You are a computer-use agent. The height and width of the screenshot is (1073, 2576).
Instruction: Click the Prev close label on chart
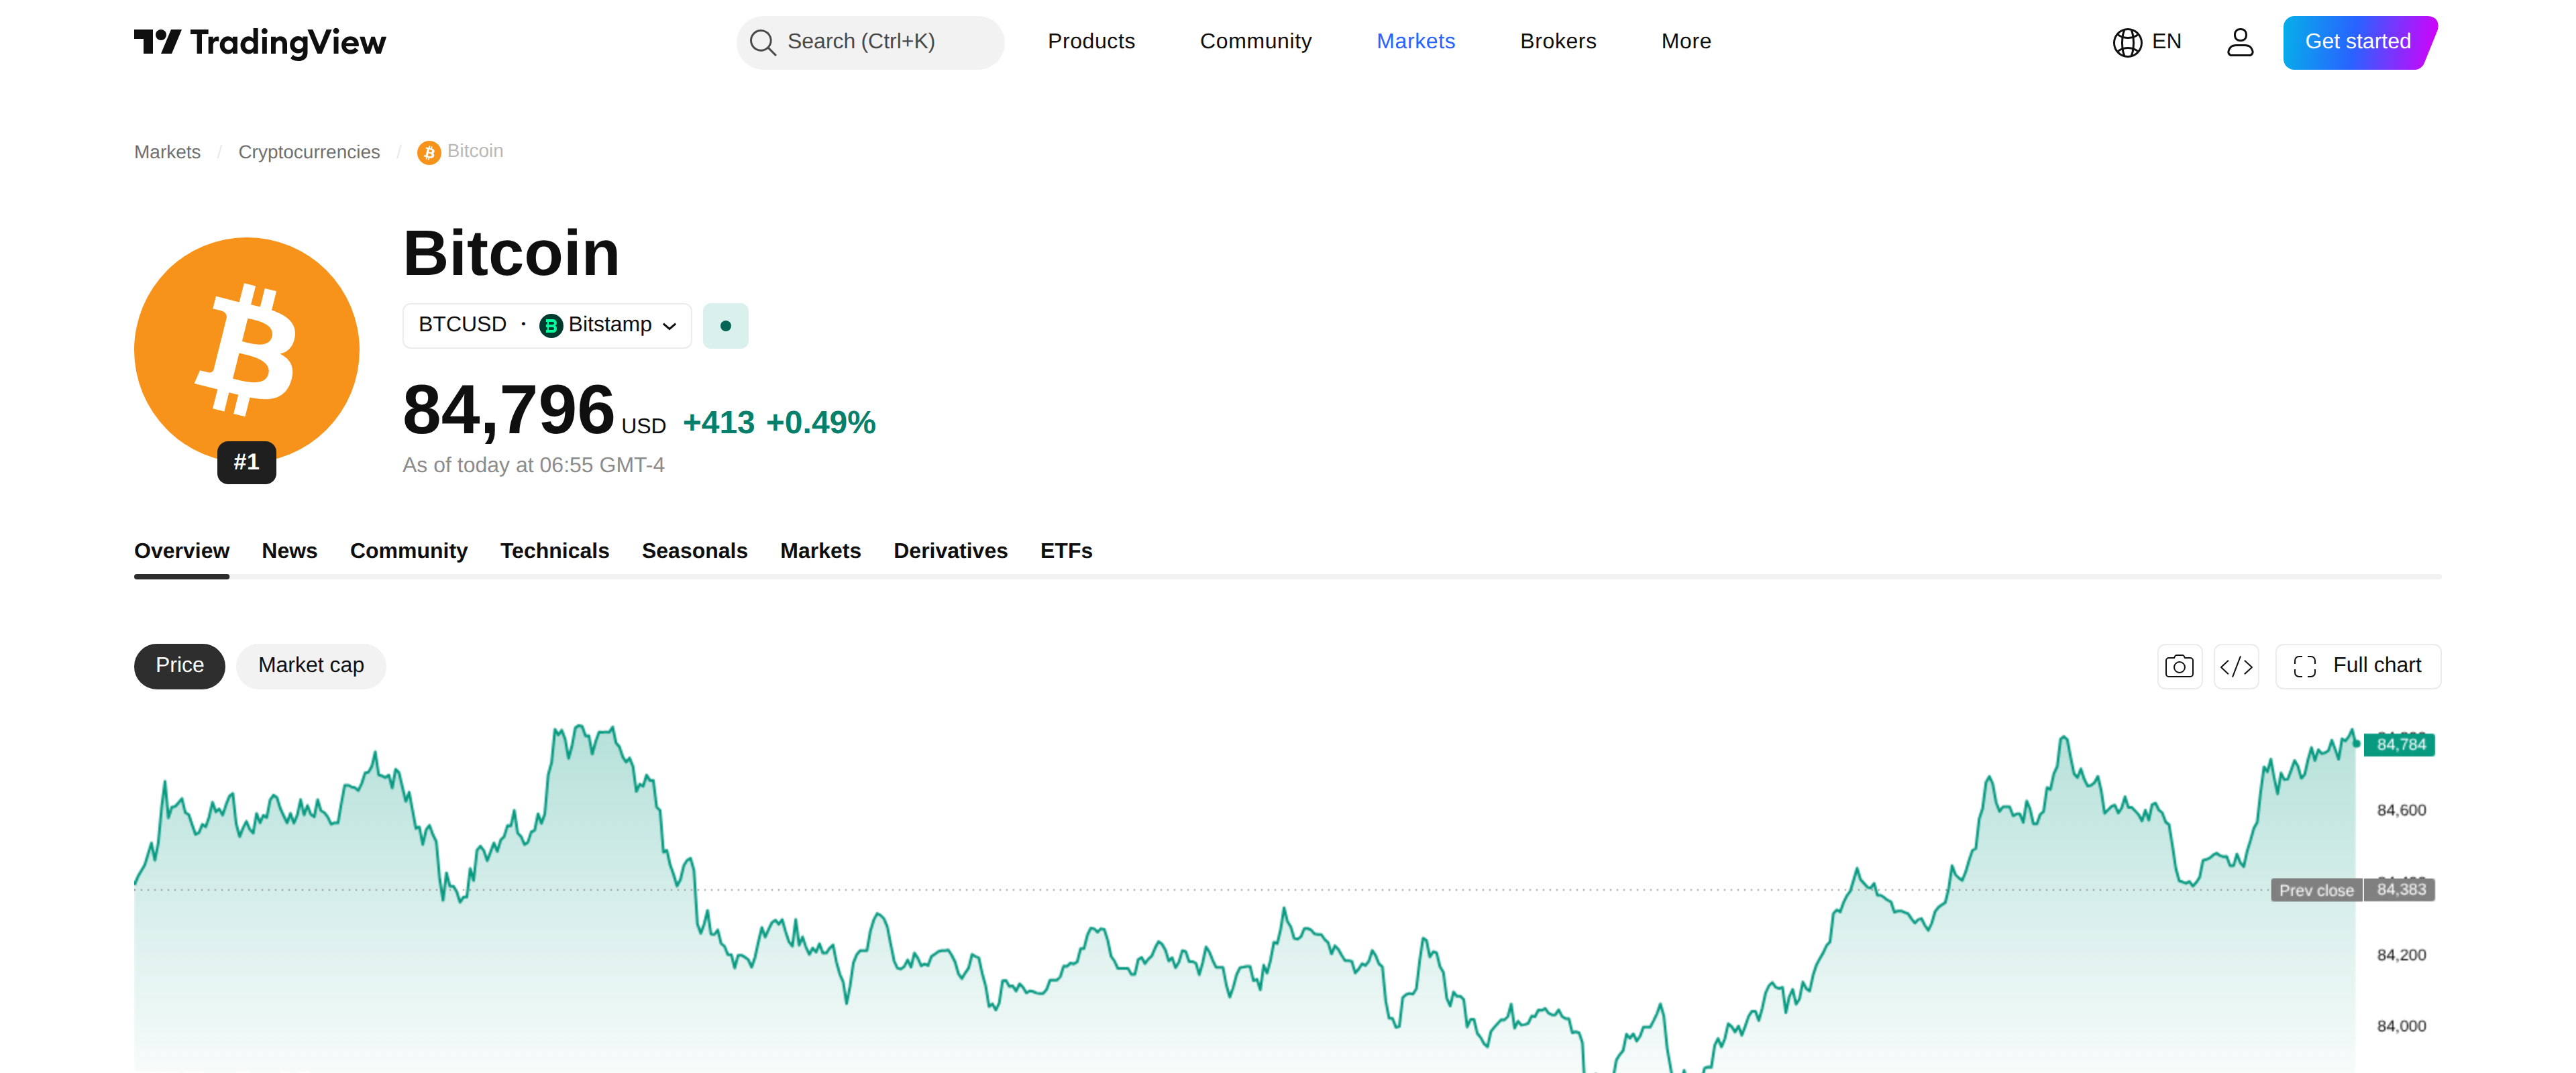pos(2316,890)
